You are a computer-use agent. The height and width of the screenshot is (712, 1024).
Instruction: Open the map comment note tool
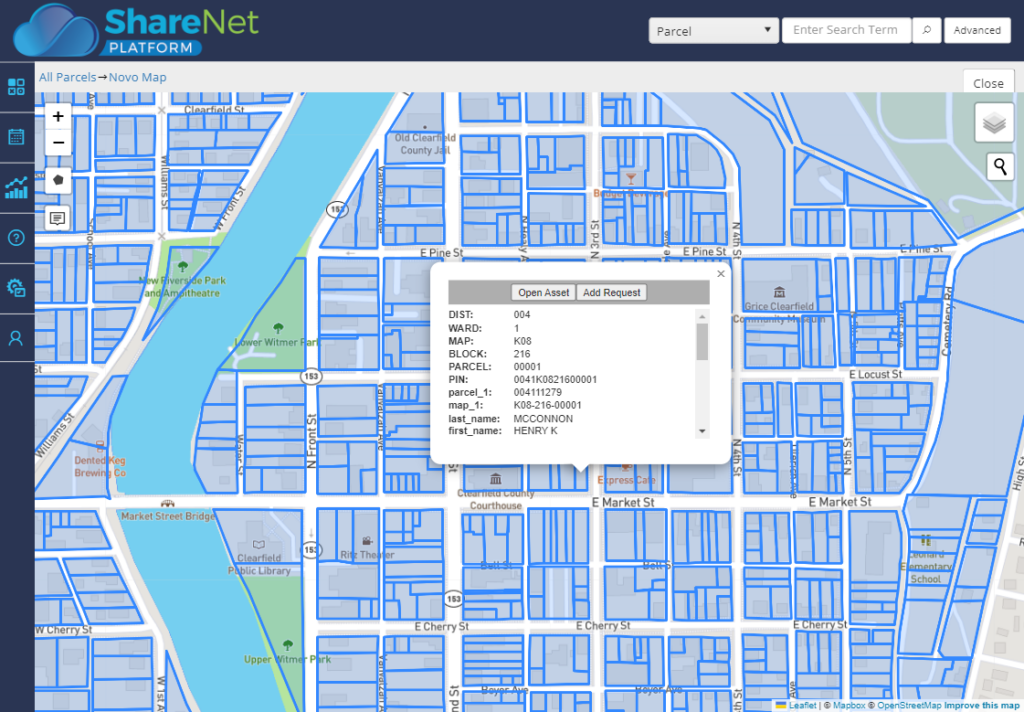click(58, 218)
